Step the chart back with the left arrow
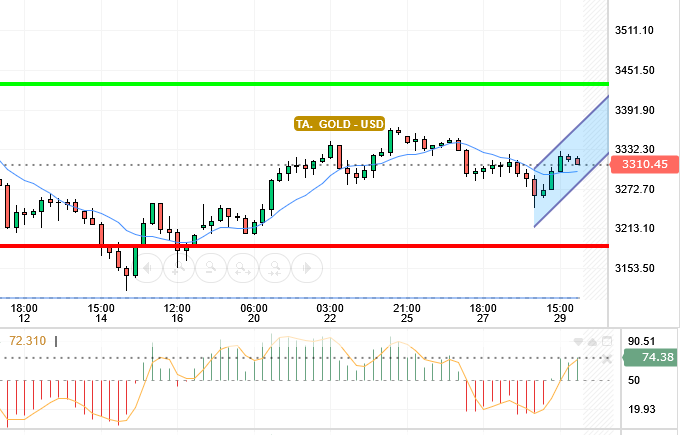The width and height of the screenshot is (684, 435). (147, 267)
